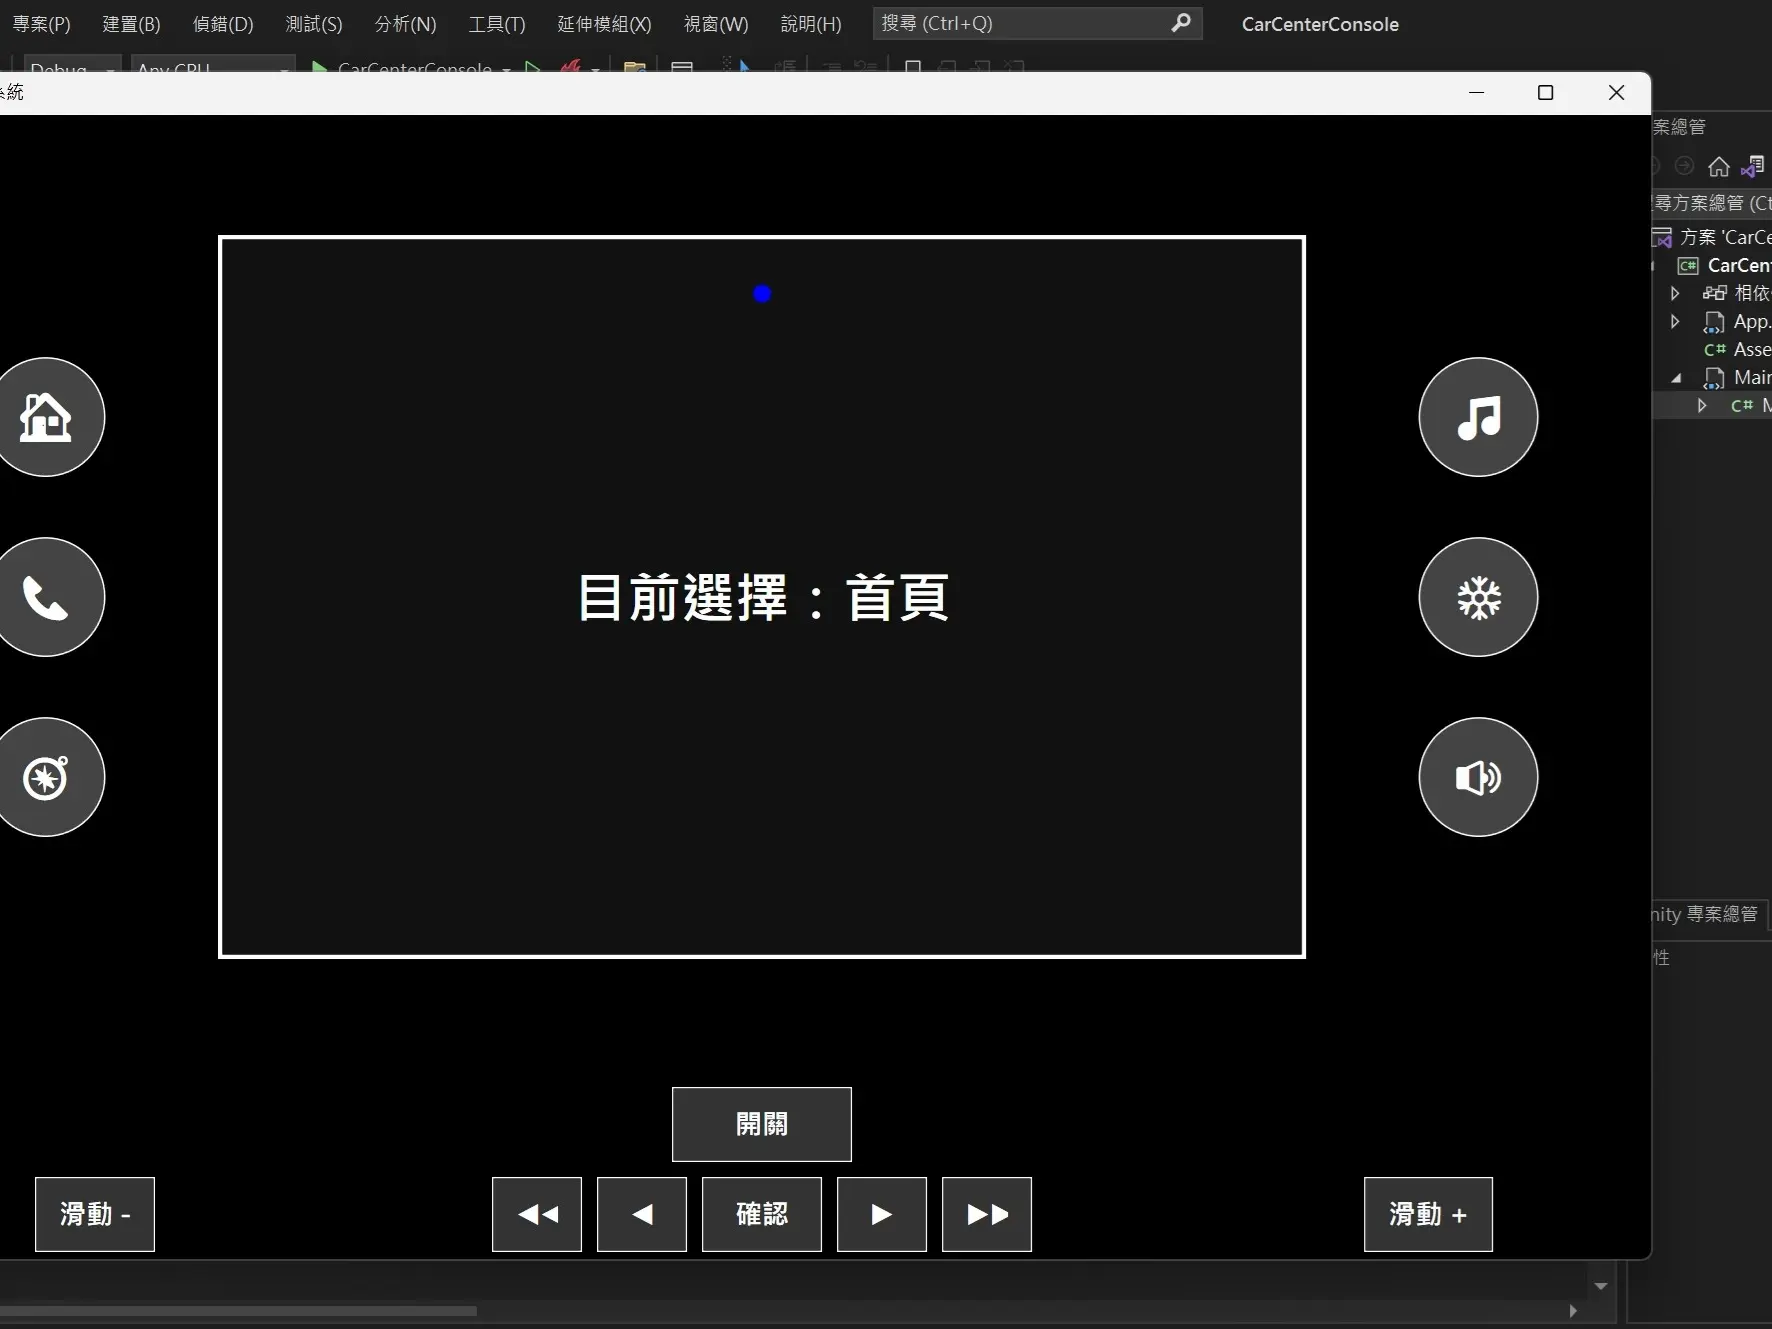Collapse the Main file tree node
Screen dimensions: 1772x1329
coord(1676,378)
